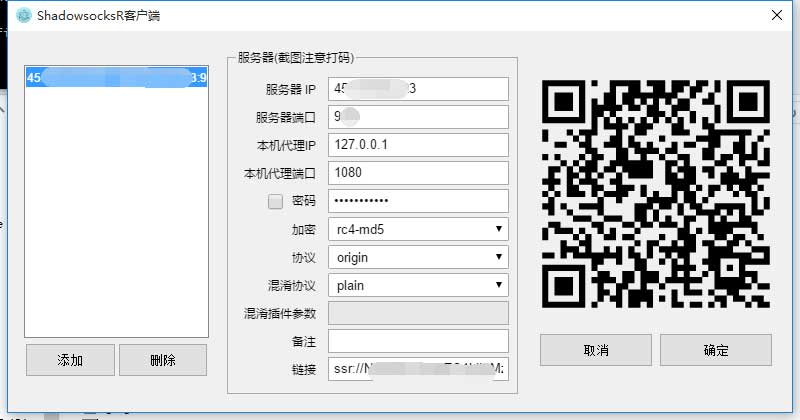Click the 本机代理IP field showing 127.0.0.1
This screenshot has width=800, height=420.
click(418, 145)
